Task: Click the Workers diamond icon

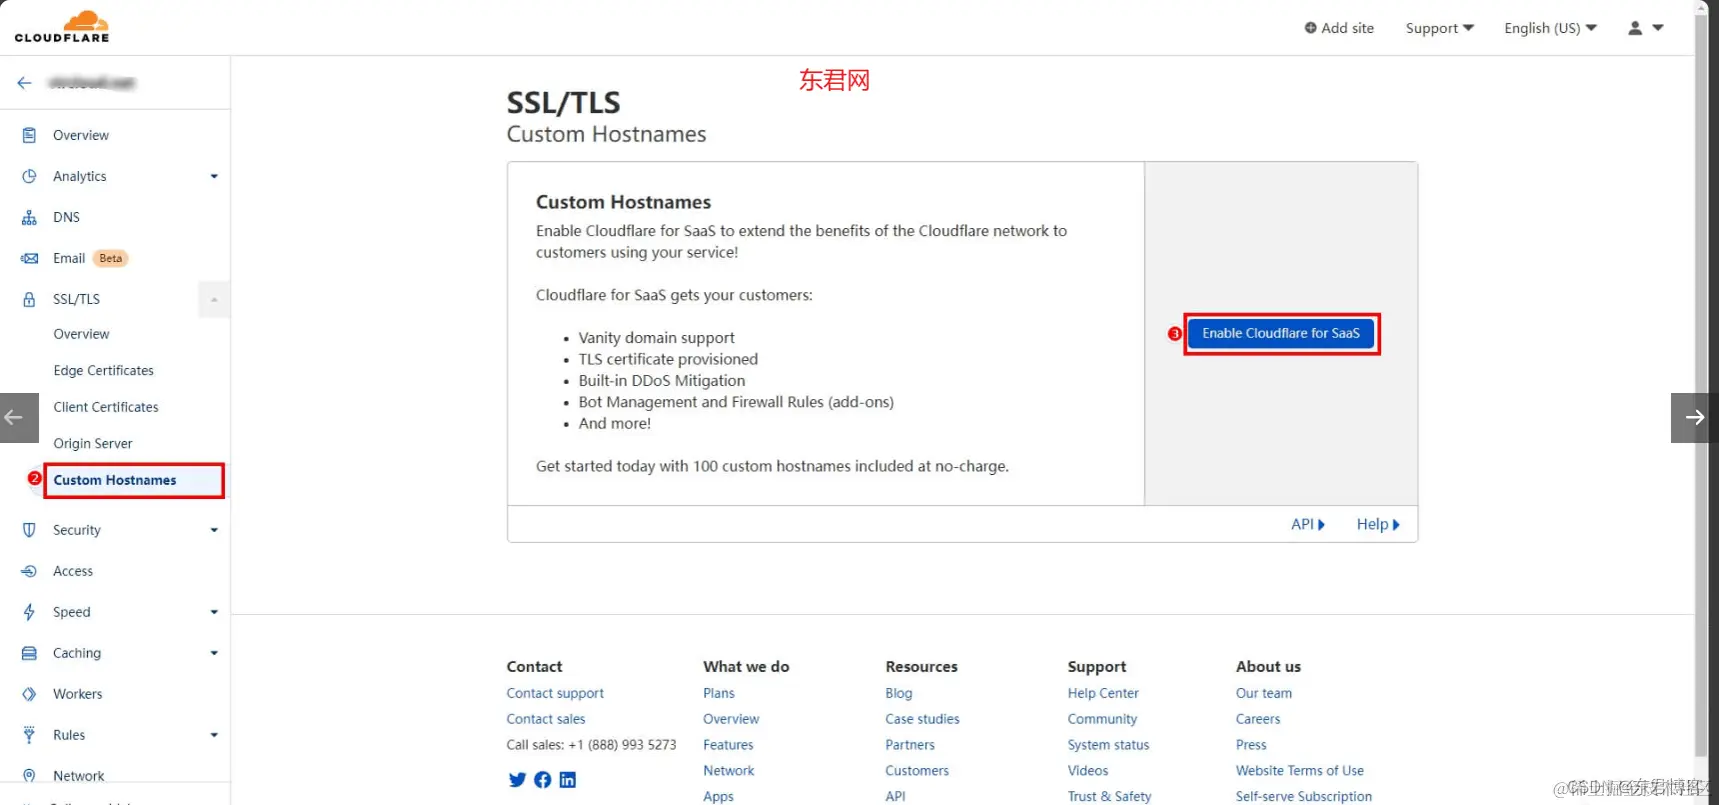Action: [29, 694]
